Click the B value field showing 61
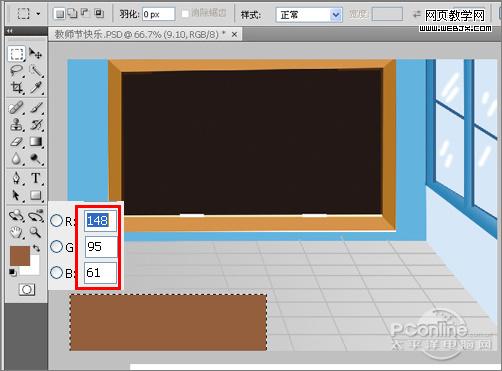This screenshot has height=371, width=502. (101, 273)
